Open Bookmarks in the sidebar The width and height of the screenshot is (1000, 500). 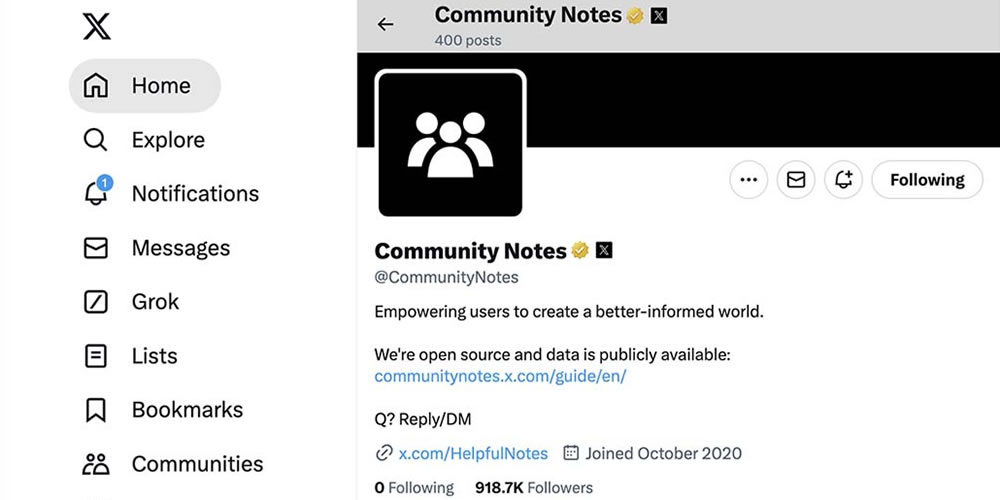pos(163,409)
